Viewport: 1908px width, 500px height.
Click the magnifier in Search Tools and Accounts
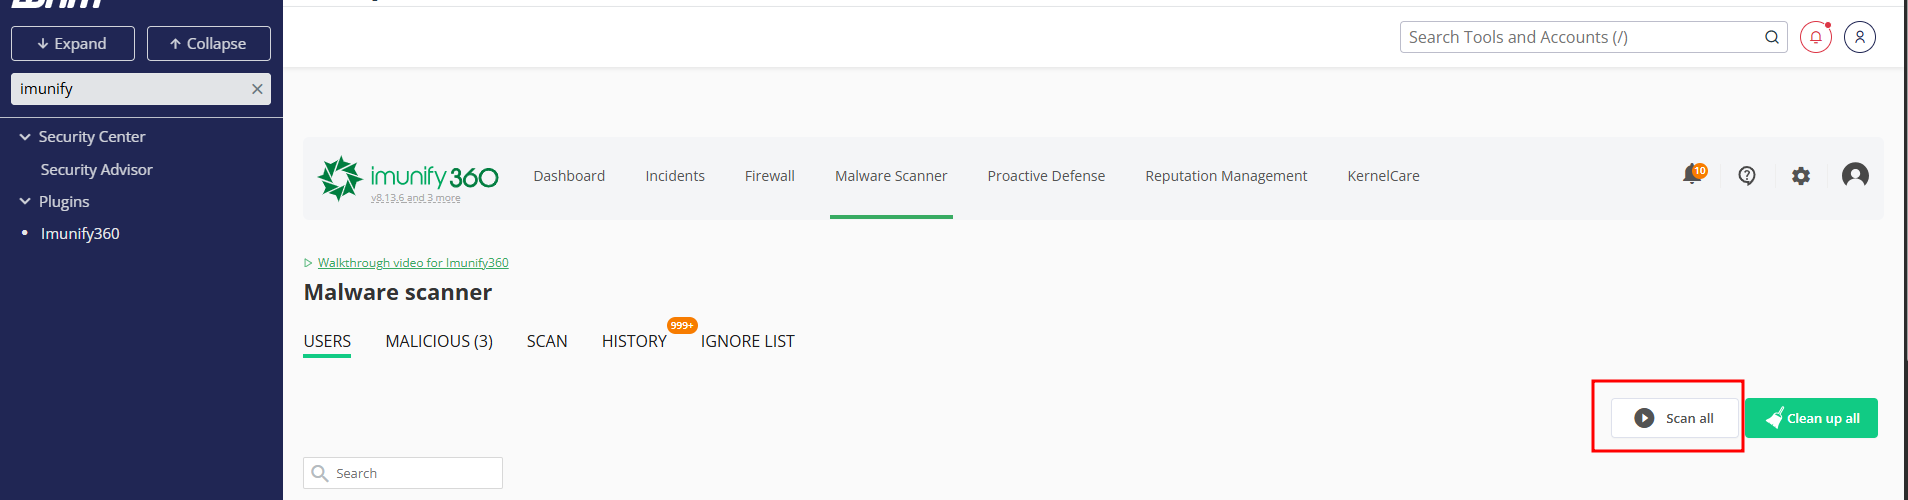pyautogui.click(x=1772, y=37)
